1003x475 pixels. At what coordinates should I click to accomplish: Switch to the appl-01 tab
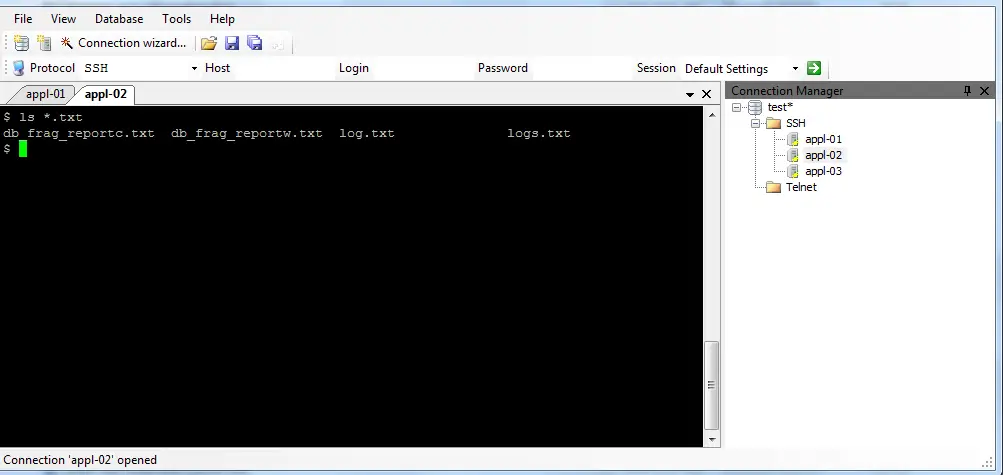tap(45, 94)
